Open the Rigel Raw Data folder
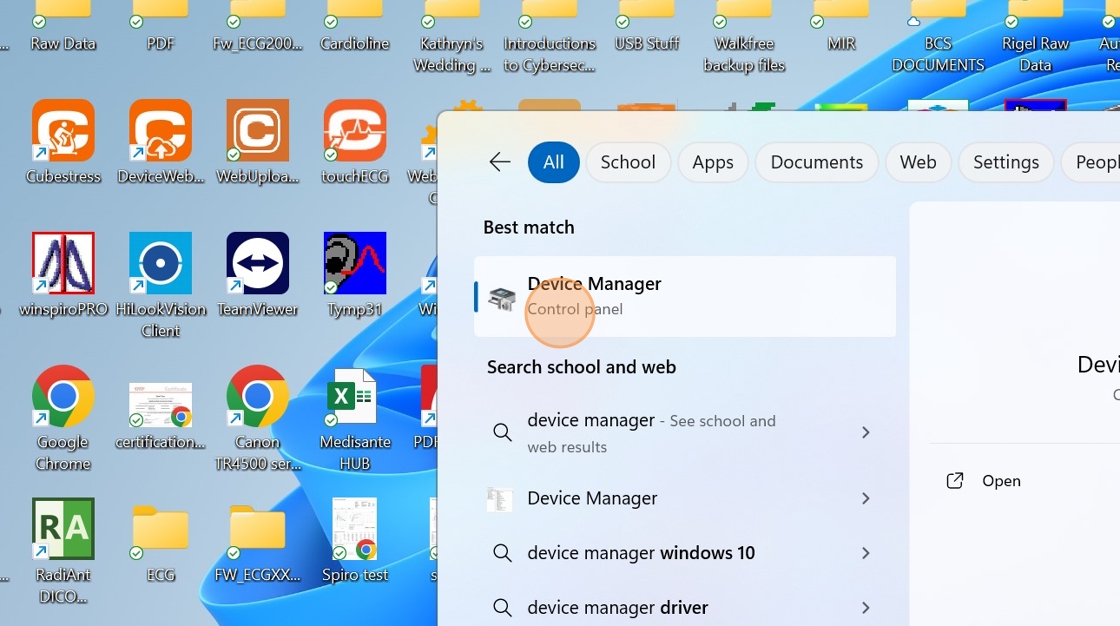 [1035, 37]
